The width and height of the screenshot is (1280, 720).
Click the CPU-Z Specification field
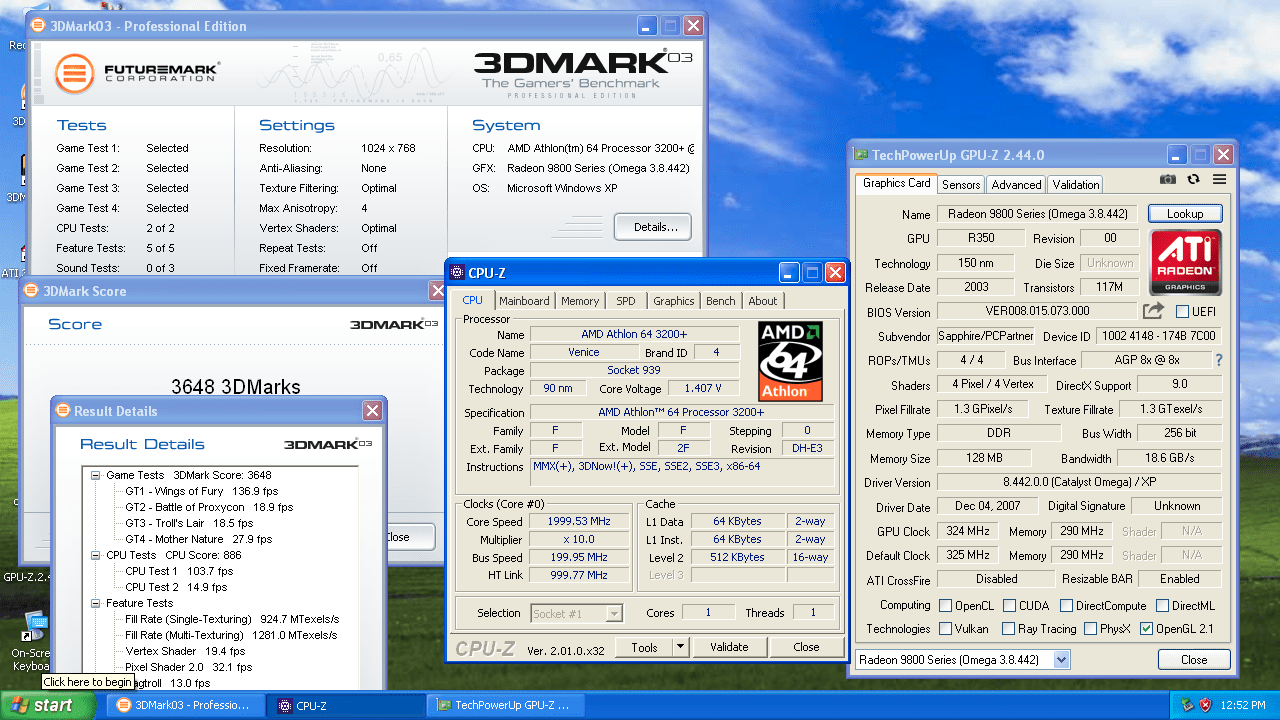[681, 412]
